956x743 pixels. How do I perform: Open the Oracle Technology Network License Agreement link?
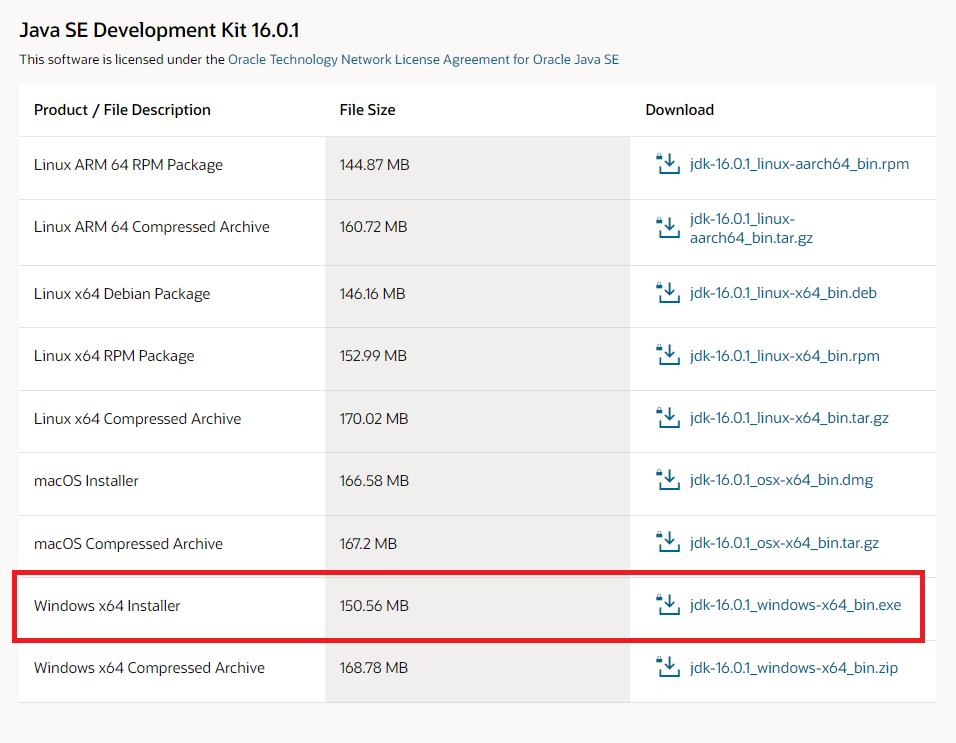click(x=423, y=59)
